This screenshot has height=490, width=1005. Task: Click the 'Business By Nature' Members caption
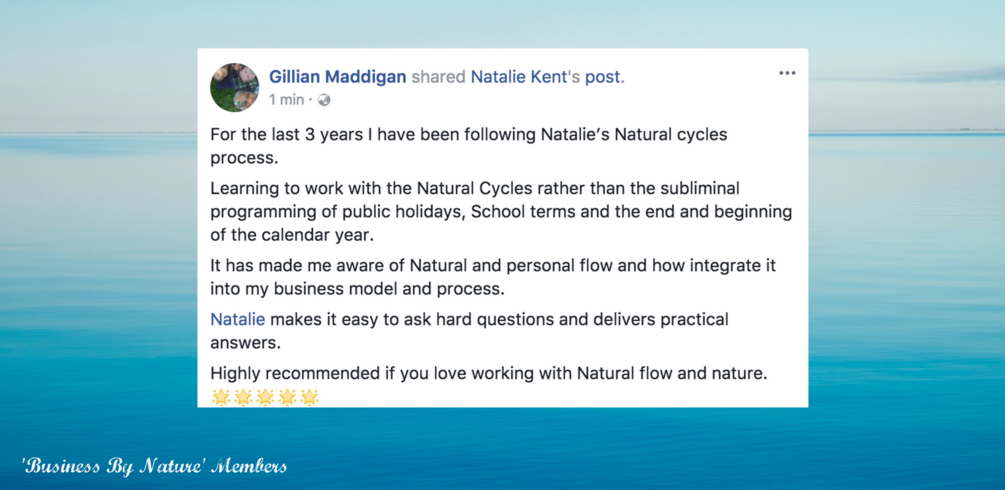point(154,466)
